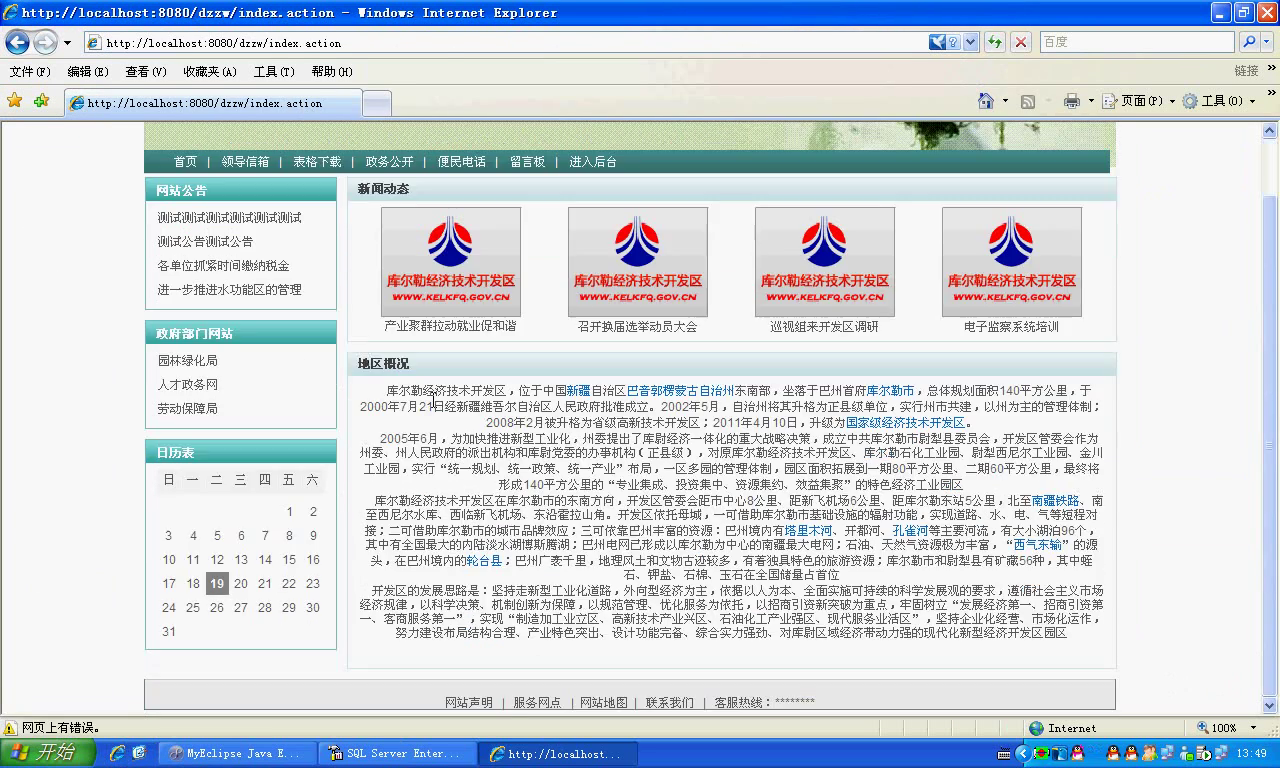Click the browser Back arrow button
This screenshot has height=768, width=1280.
17,42
